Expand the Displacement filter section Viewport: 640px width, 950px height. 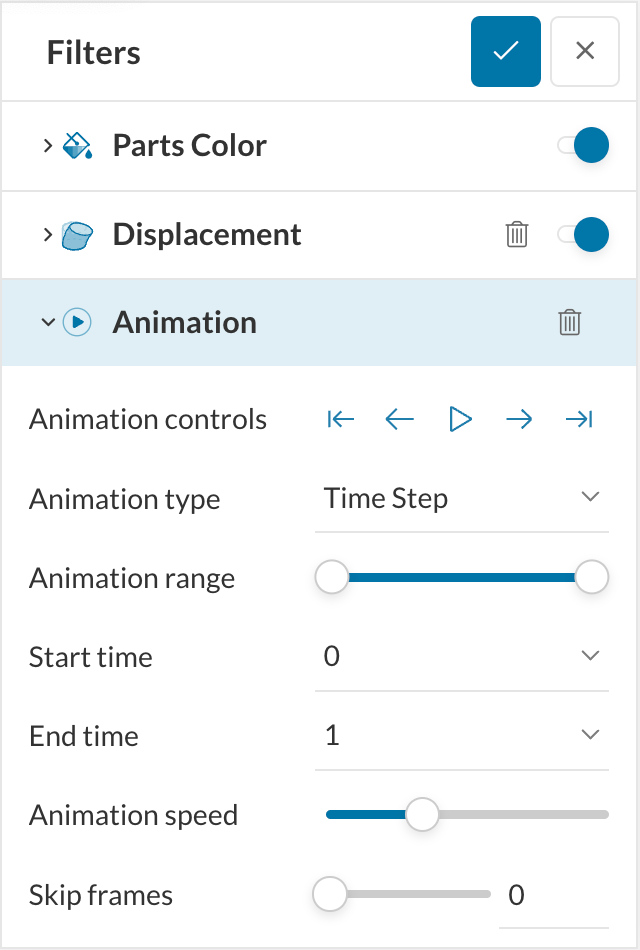[x=47, y=235]
